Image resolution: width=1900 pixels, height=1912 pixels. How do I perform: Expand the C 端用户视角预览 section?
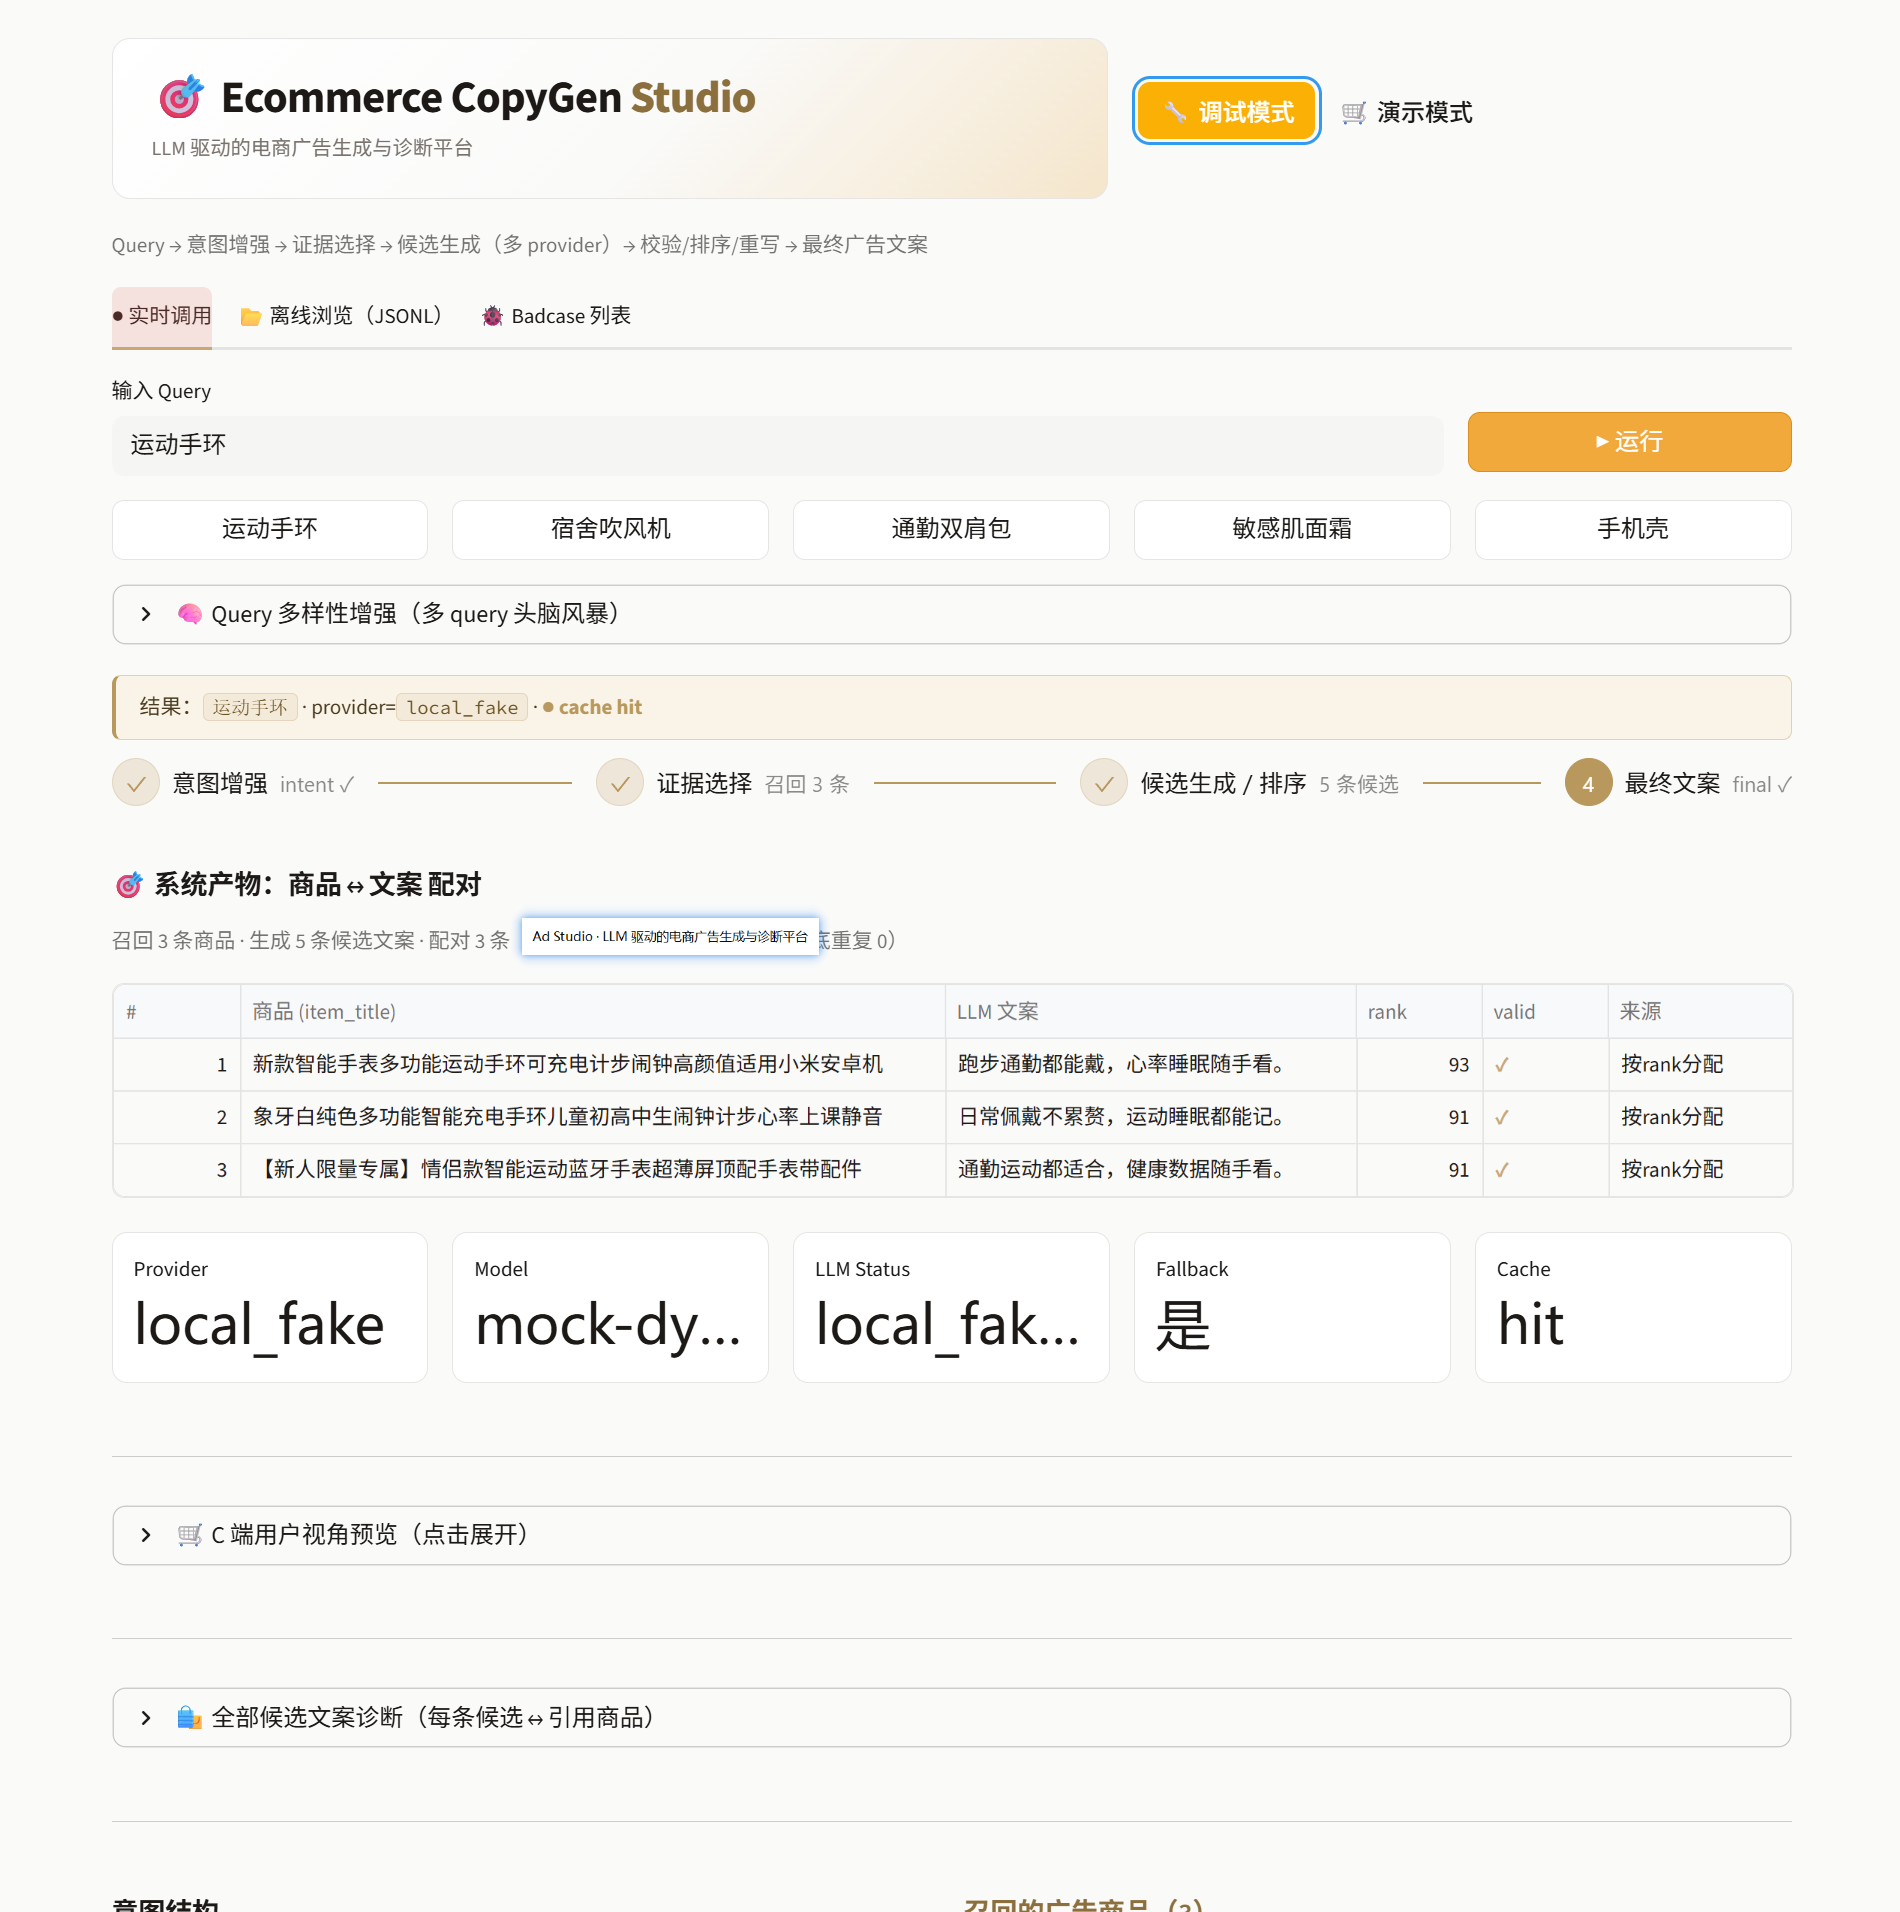tap(951, 1535)
